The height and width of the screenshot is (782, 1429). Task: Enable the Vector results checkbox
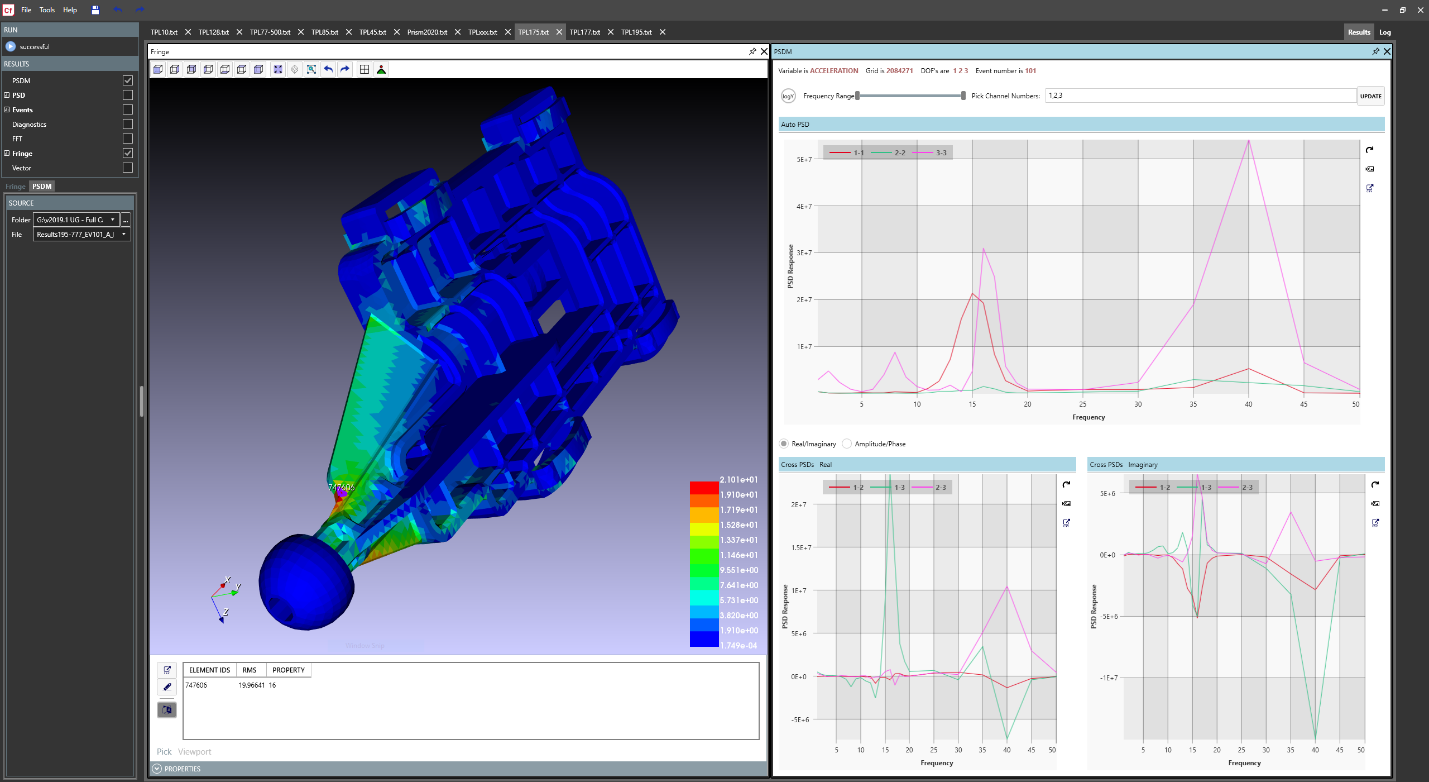coord(128,168)
